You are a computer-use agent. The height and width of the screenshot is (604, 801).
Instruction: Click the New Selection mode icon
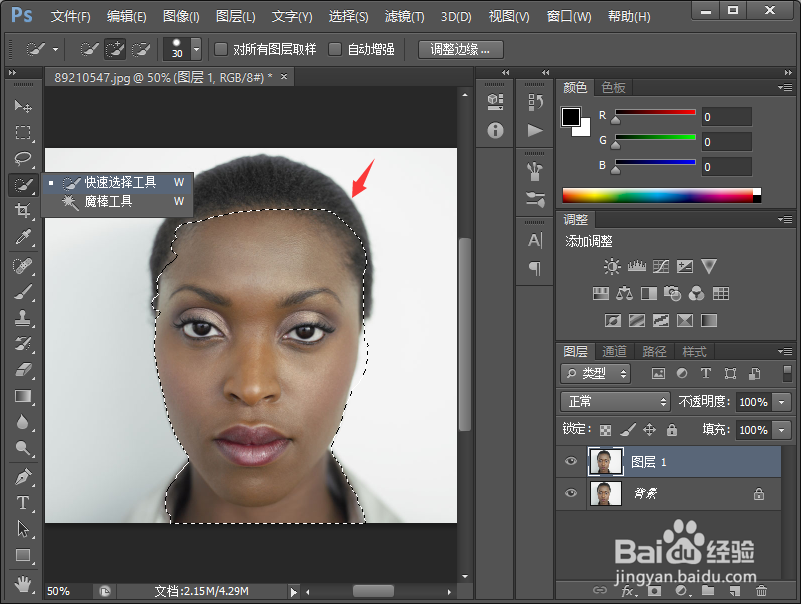89,50
